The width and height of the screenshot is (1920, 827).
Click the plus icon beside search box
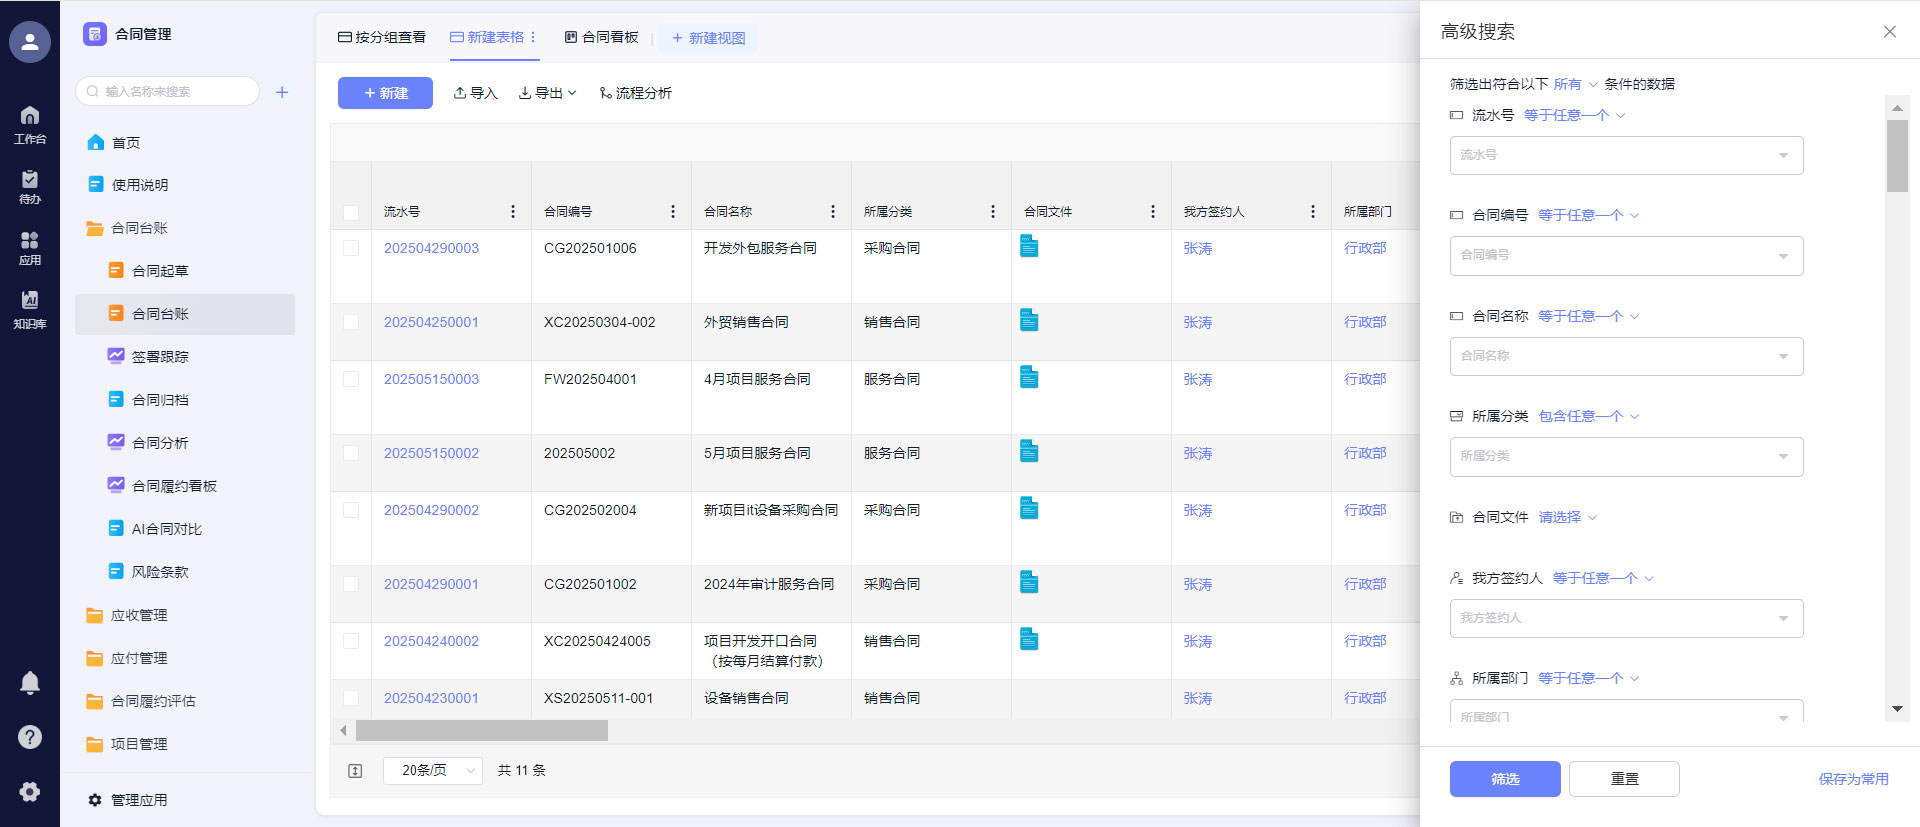pos(282,92)
